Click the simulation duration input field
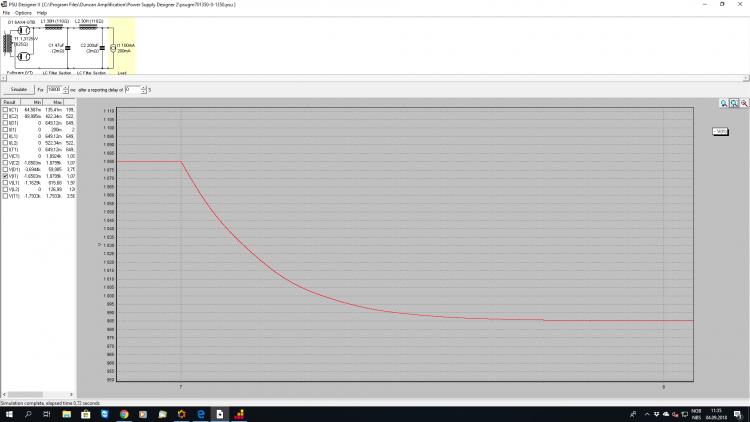This screenshot has width=750, height=422. coord(54,89)
